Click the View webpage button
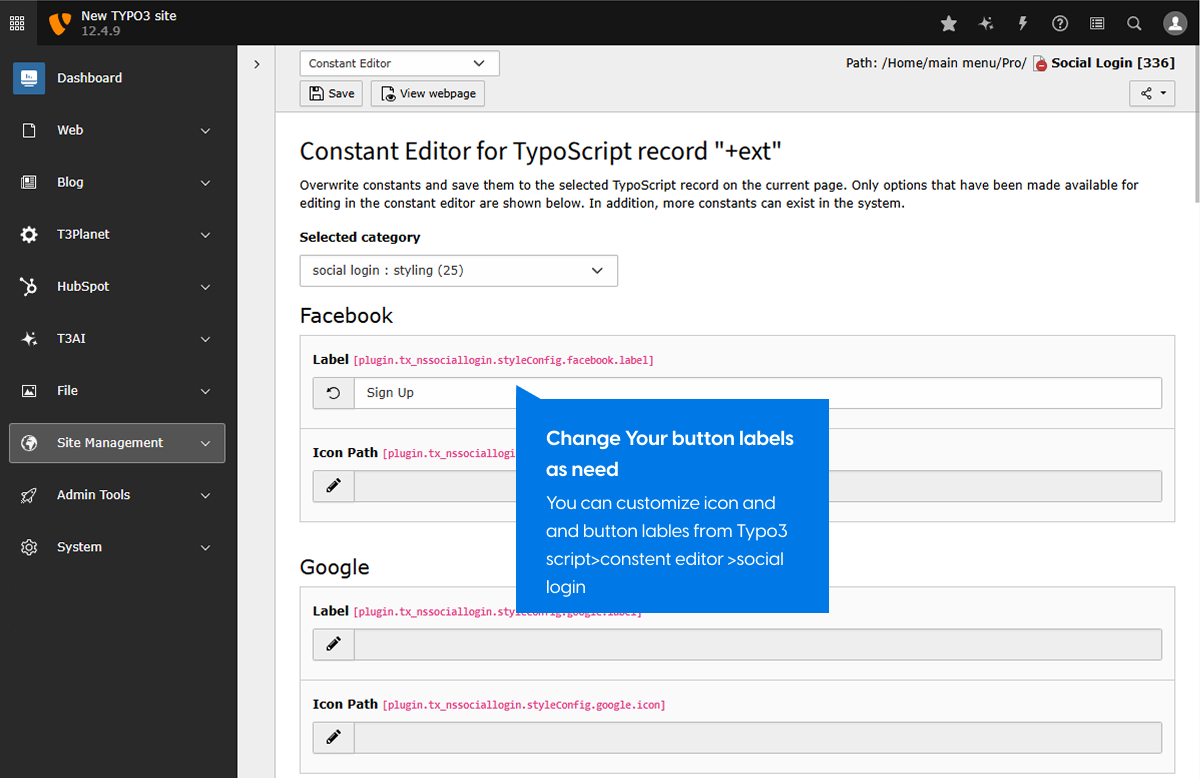Screen dimensions: 1200x778 click(428, 93)
